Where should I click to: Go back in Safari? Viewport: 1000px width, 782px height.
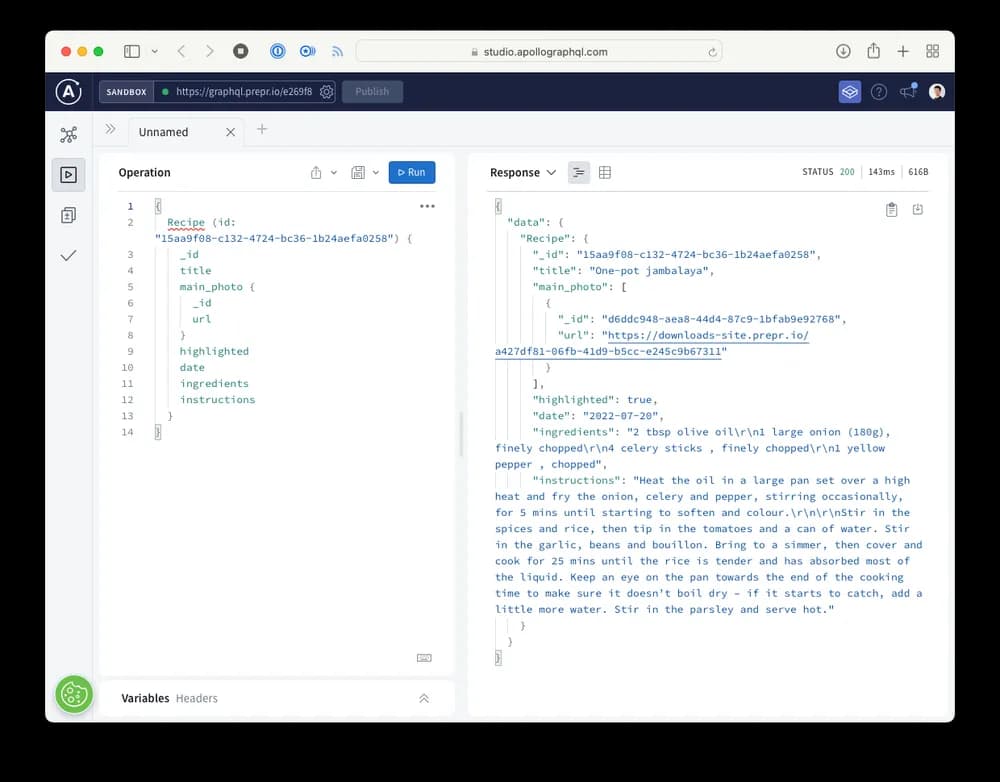[x=182, y=52]
